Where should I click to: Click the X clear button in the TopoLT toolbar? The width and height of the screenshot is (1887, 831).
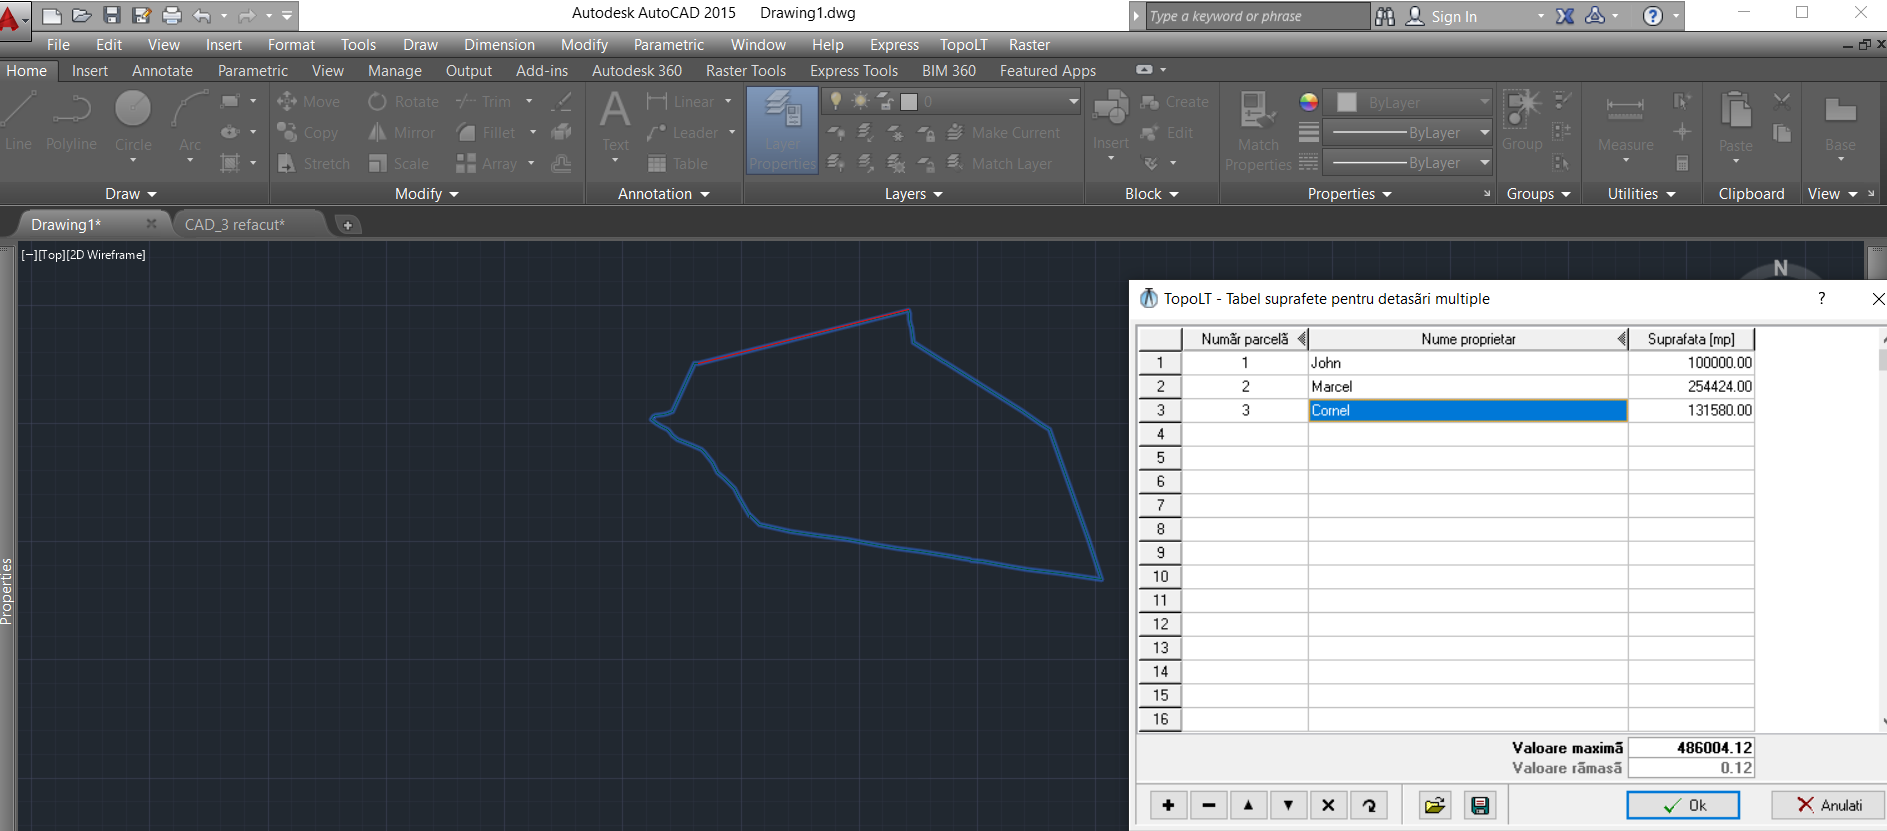[x=1328, y=805]
